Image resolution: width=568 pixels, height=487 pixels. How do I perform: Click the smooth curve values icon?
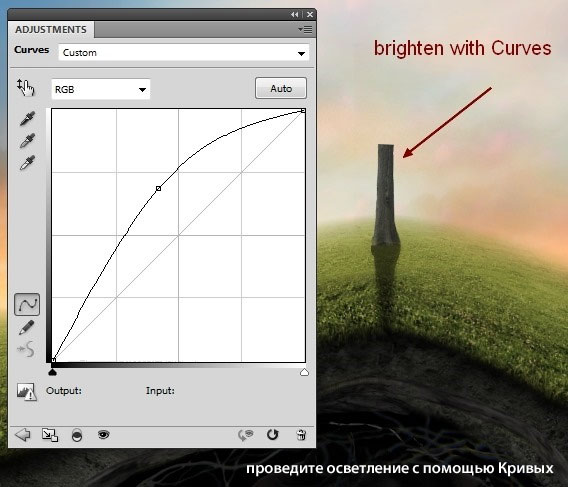point(26,349)
